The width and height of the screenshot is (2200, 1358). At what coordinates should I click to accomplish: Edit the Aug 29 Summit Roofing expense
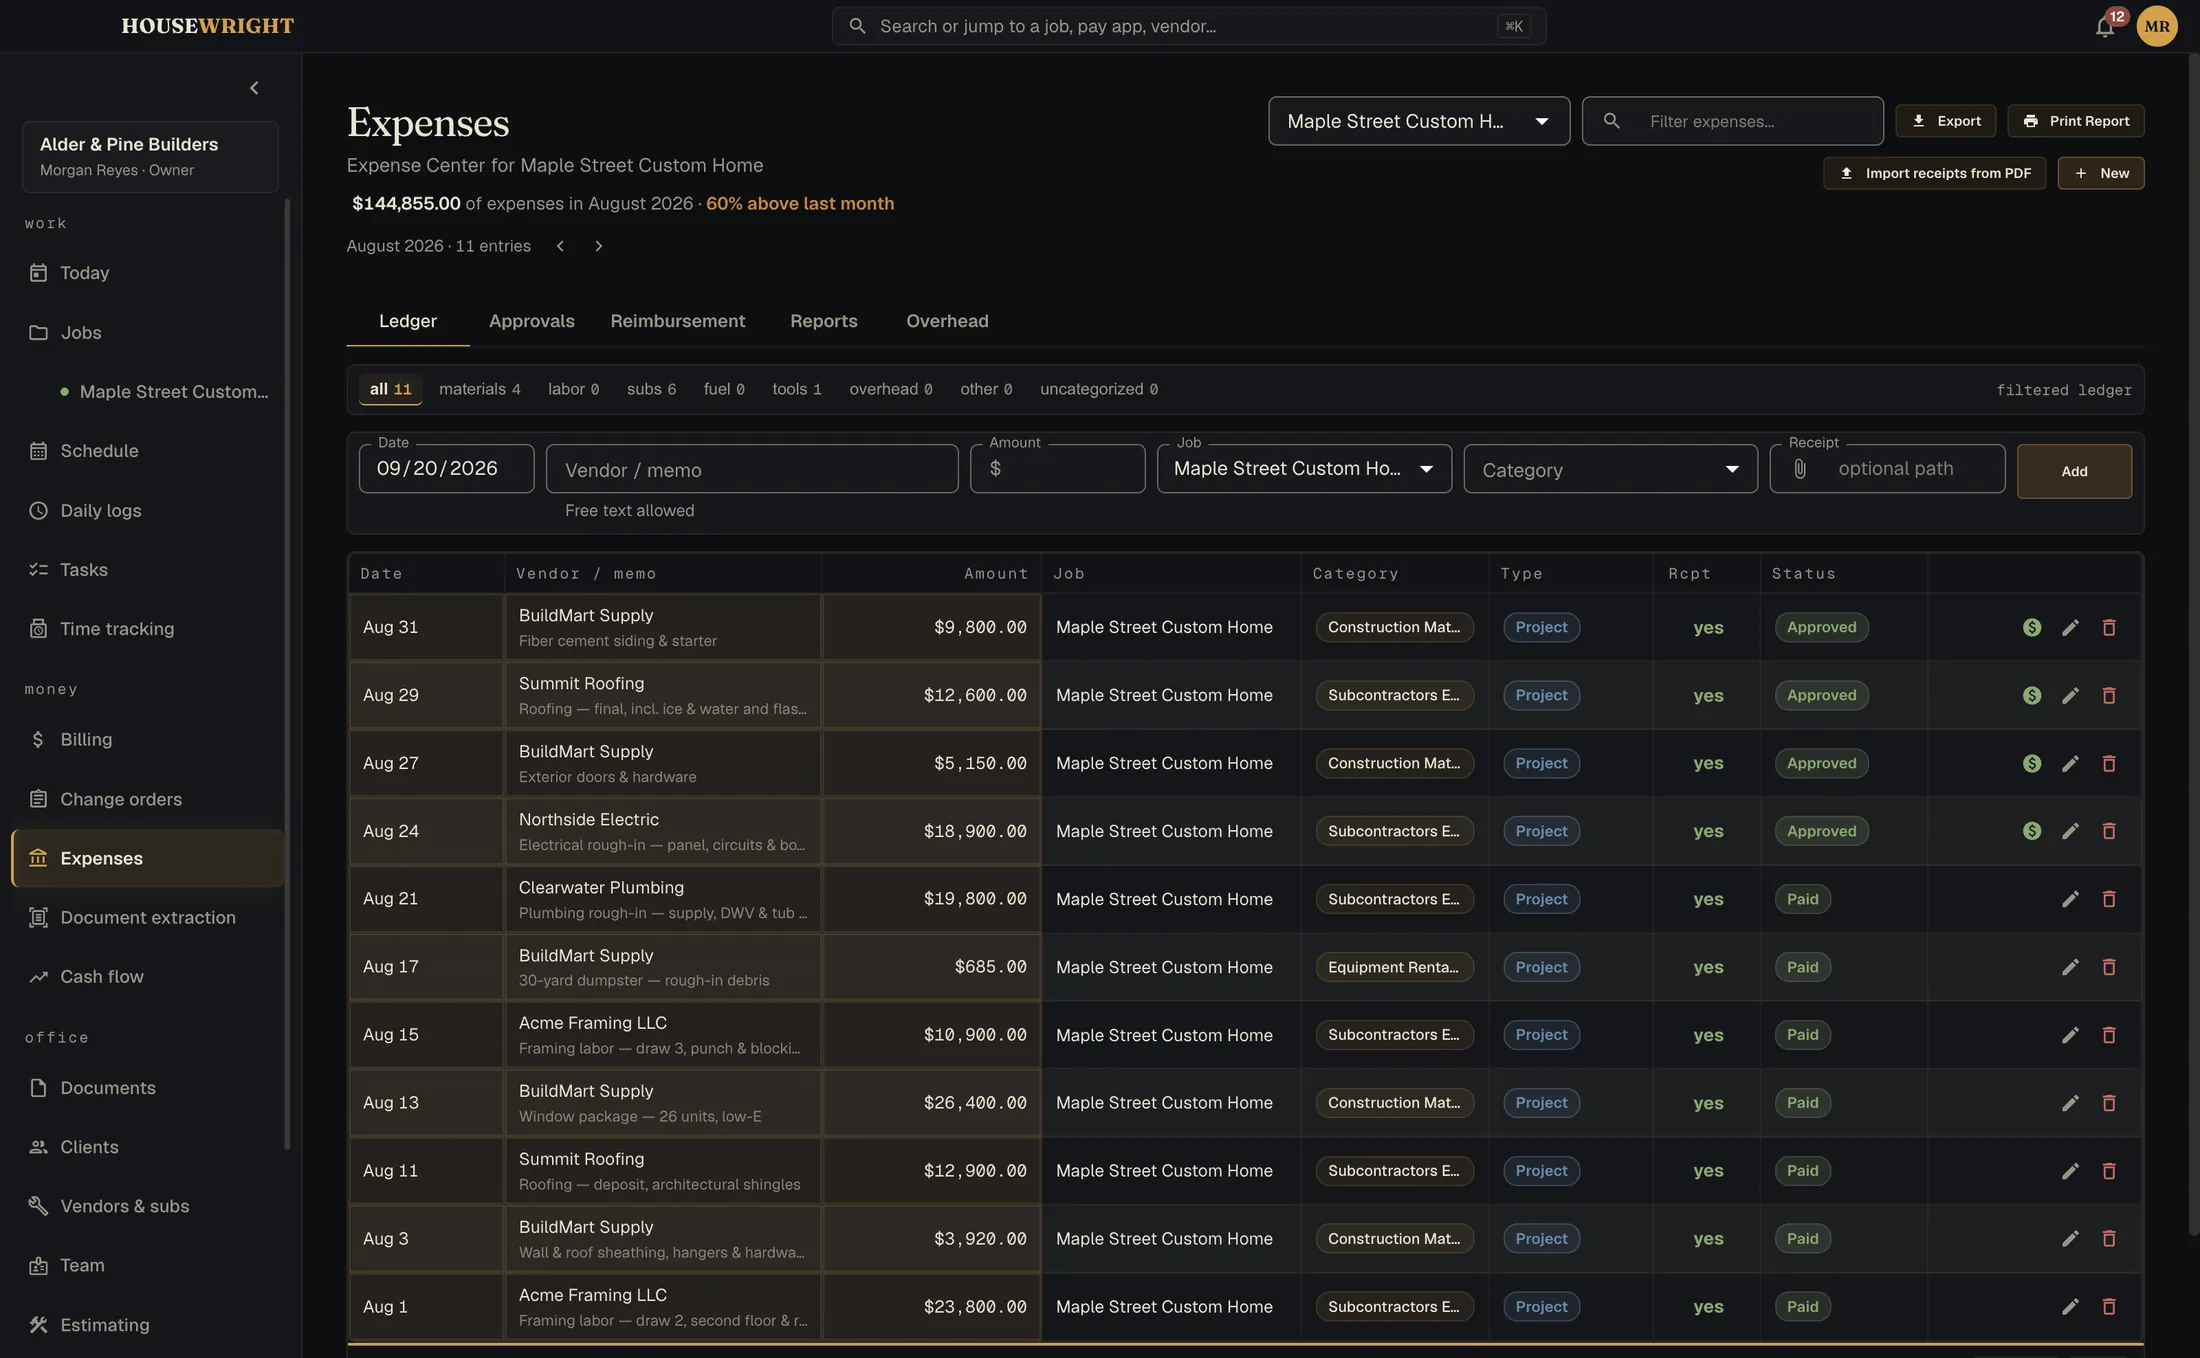pyautogui.click(x=2070, y=695)
